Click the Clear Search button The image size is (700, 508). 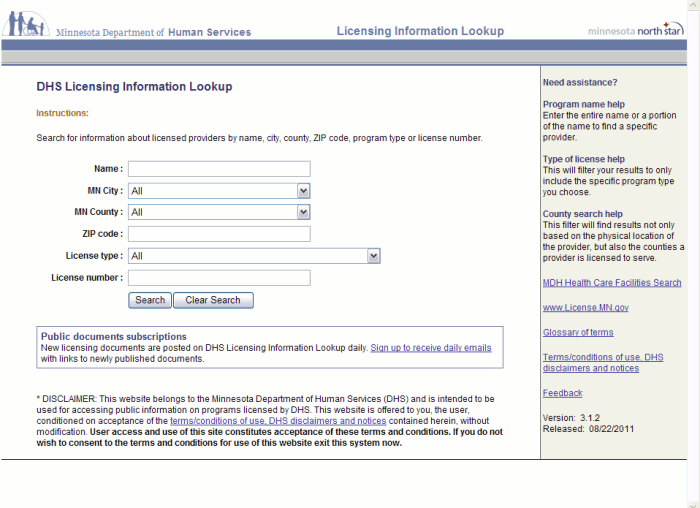tap(213, 300)
